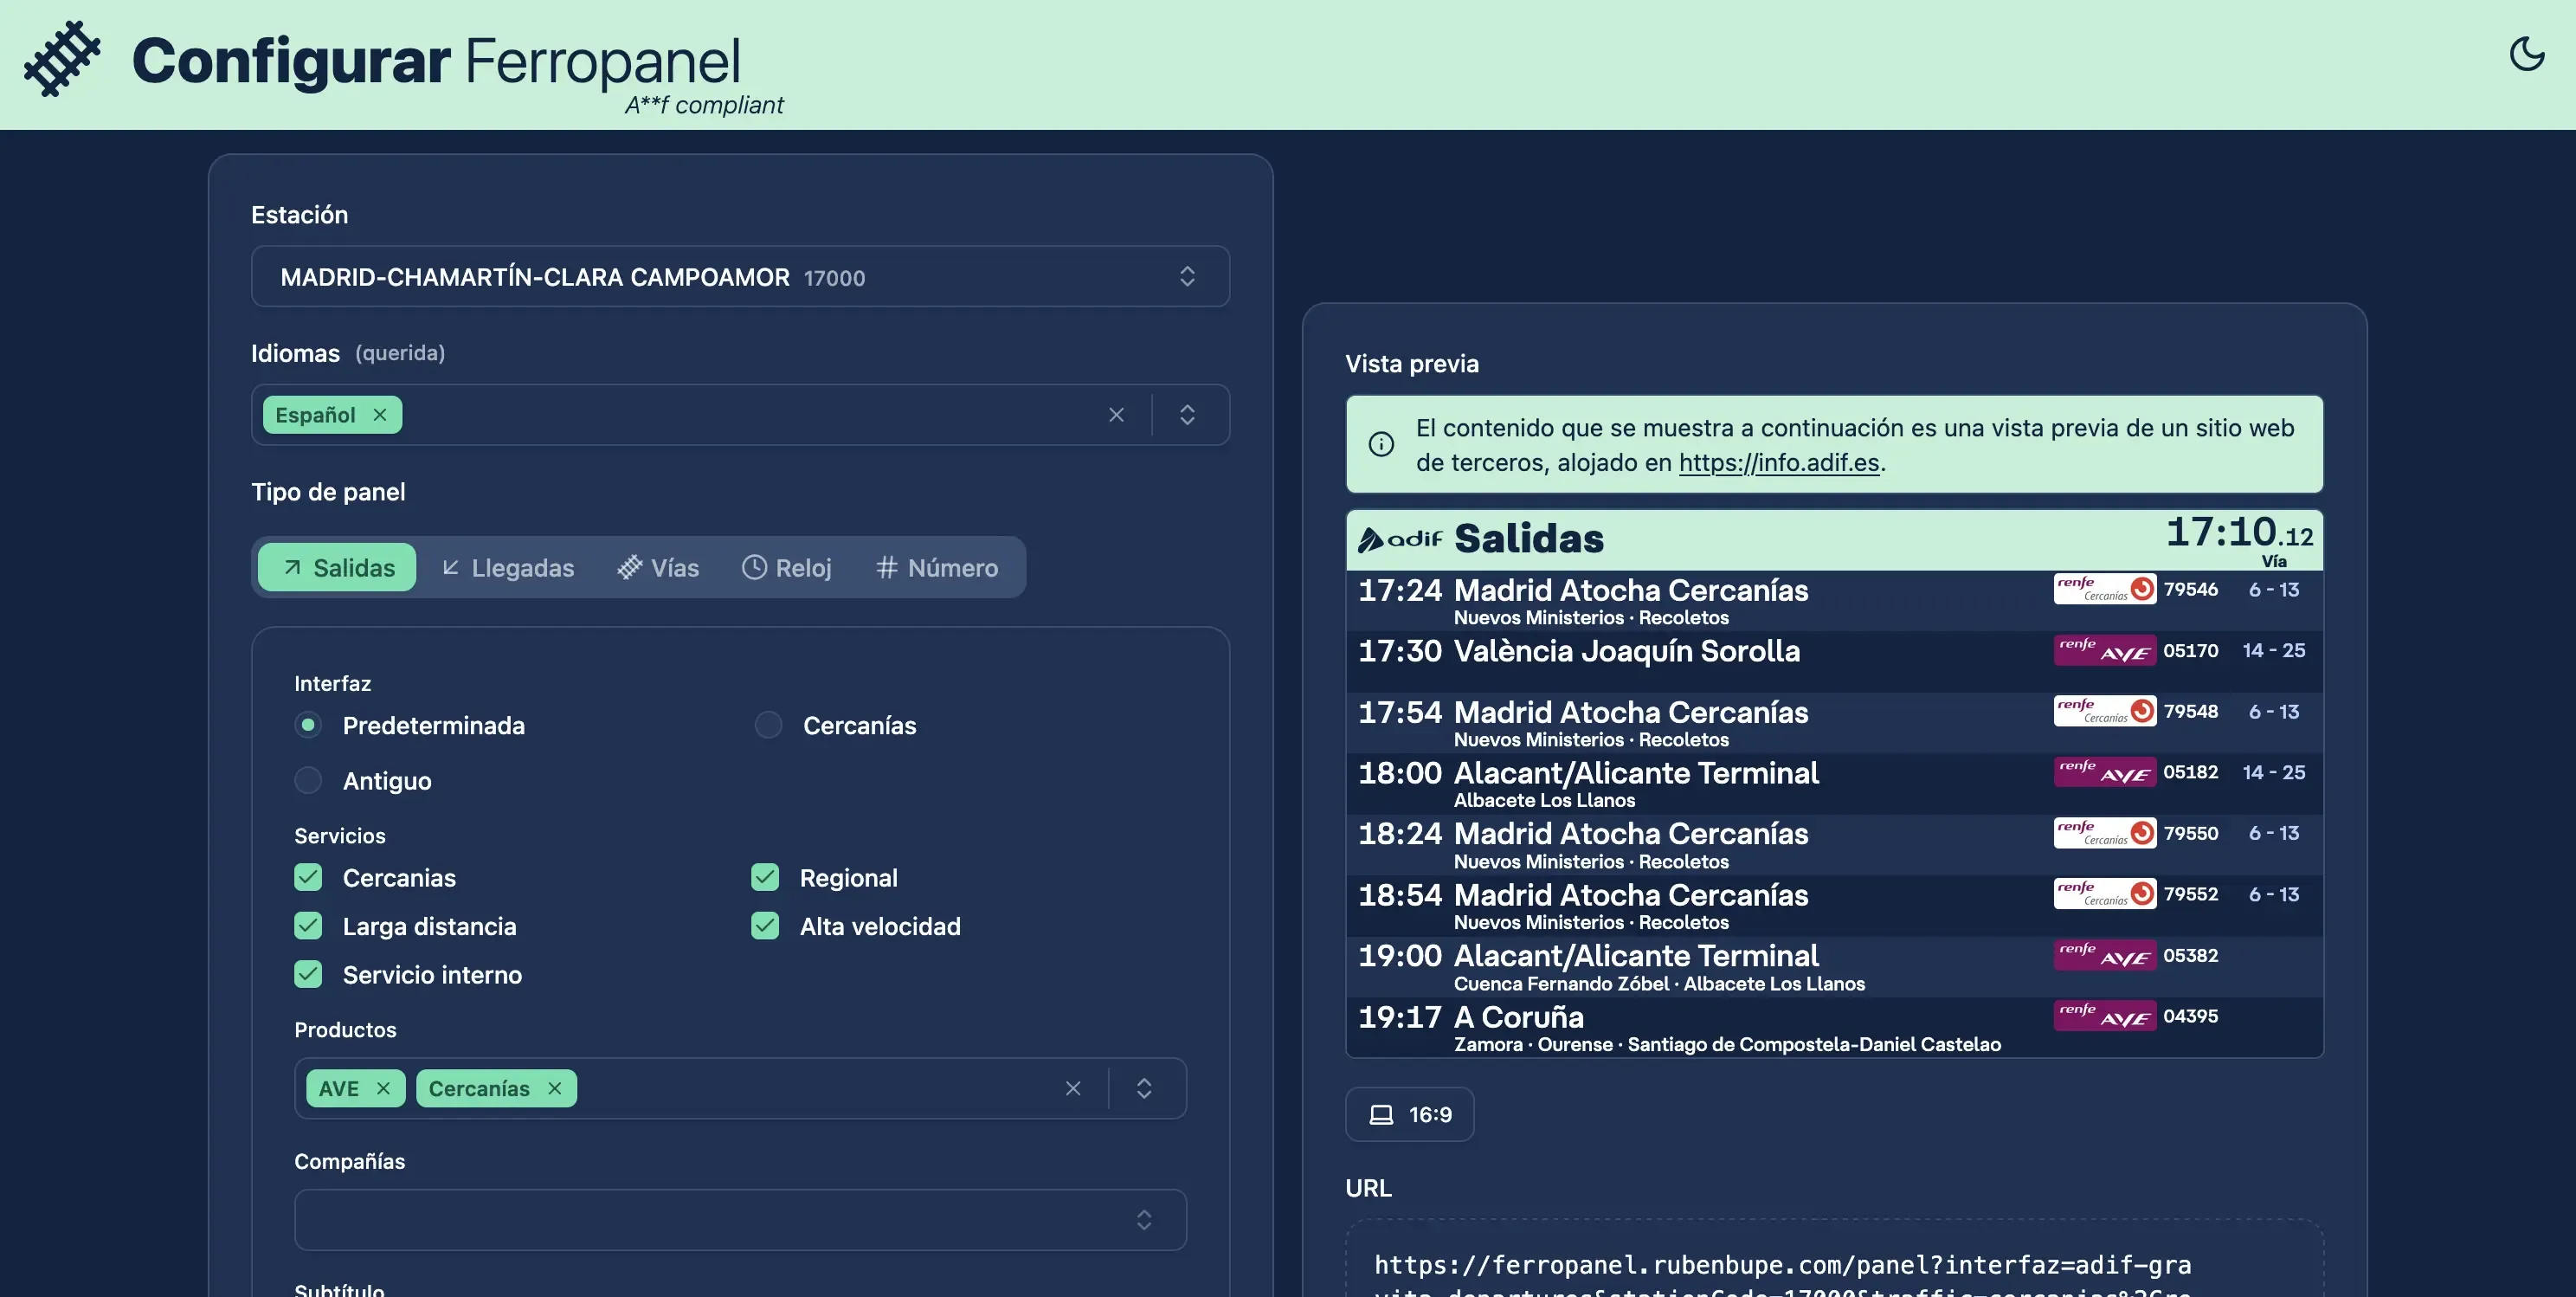Clear all selected products
Viewport: 2576px width, 1297px height.
point(1072,1088)
